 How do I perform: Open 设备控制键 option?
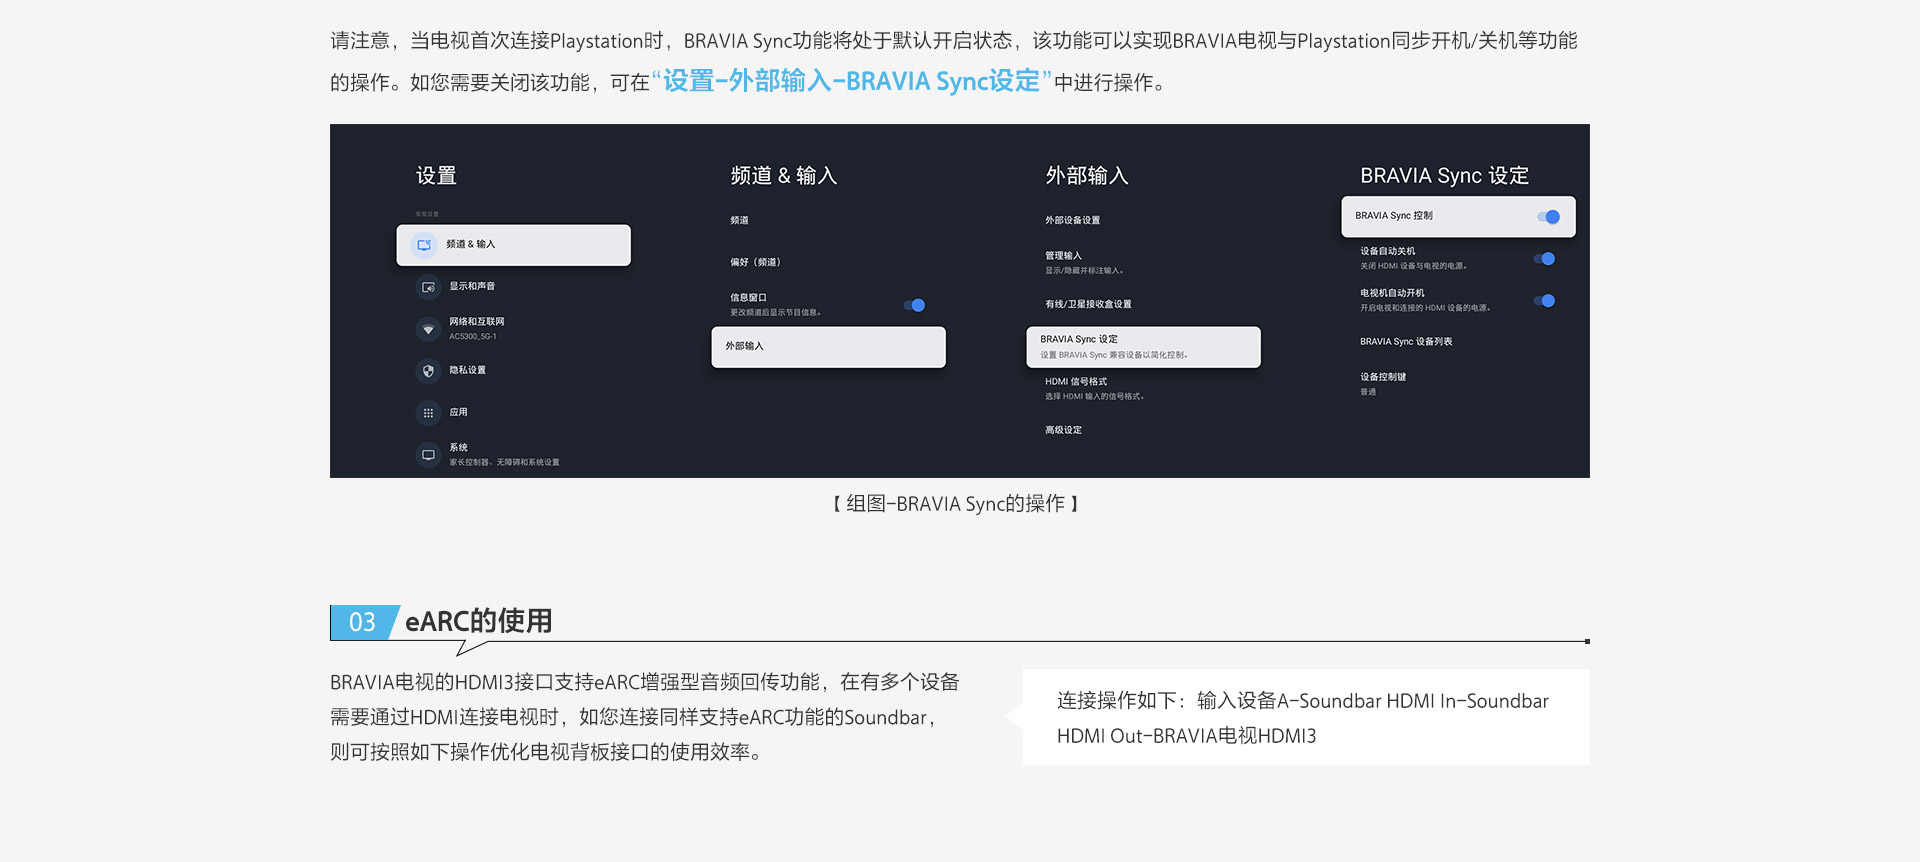coord(1383,385)
